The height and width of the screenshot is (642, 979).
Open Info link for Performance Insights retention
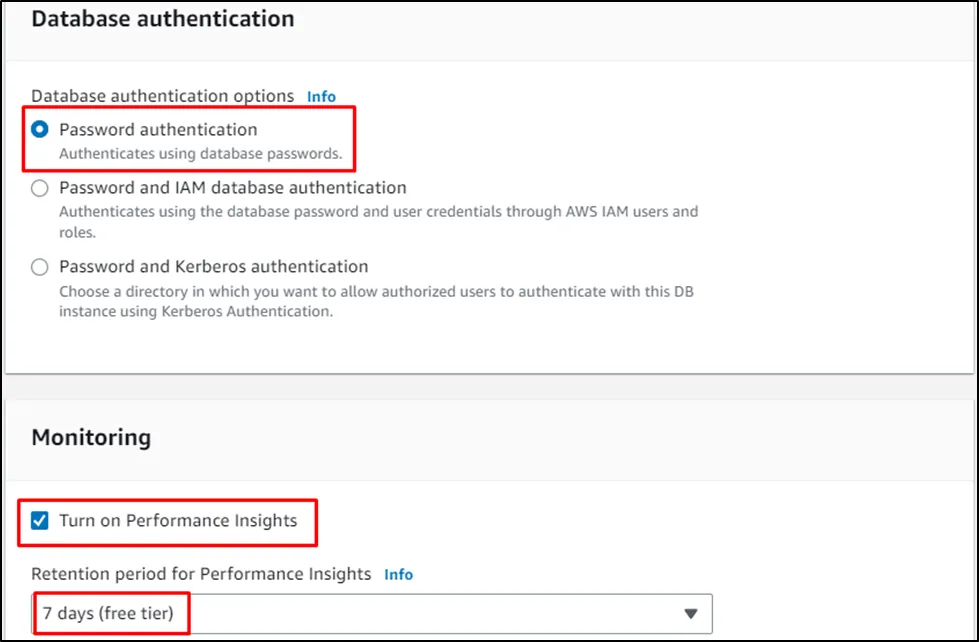tap(398, 575)
